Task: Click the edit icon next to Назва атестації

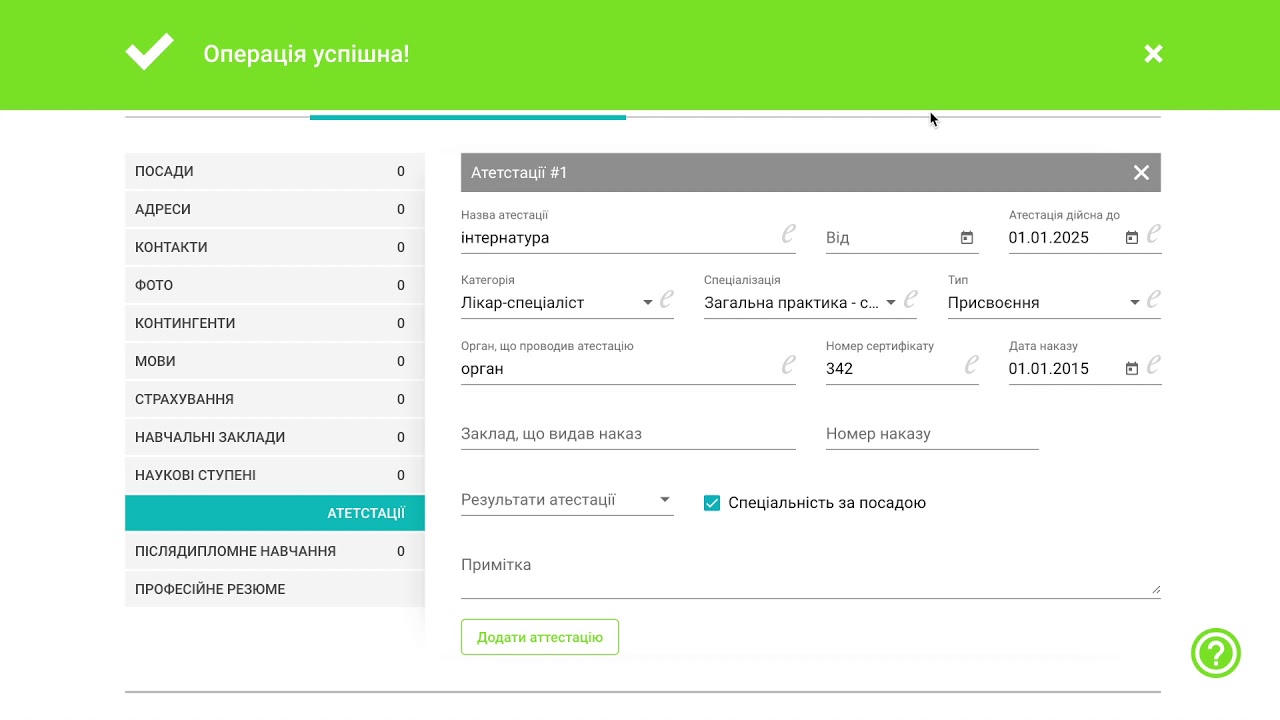Action: [788, 234]
